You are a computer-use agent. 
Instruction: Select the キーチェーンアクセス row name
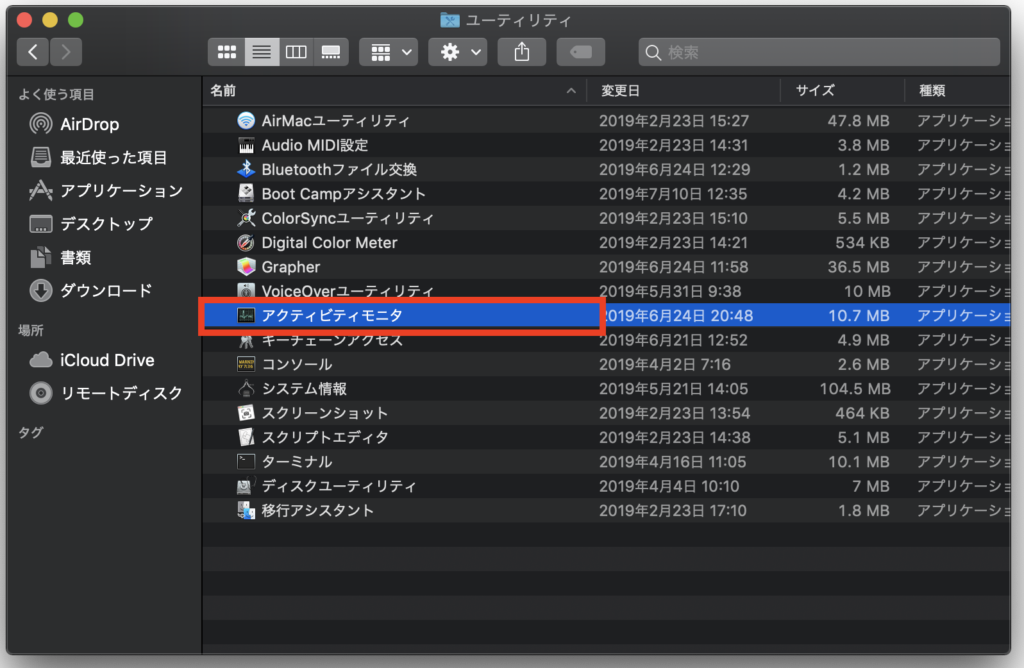332,340
